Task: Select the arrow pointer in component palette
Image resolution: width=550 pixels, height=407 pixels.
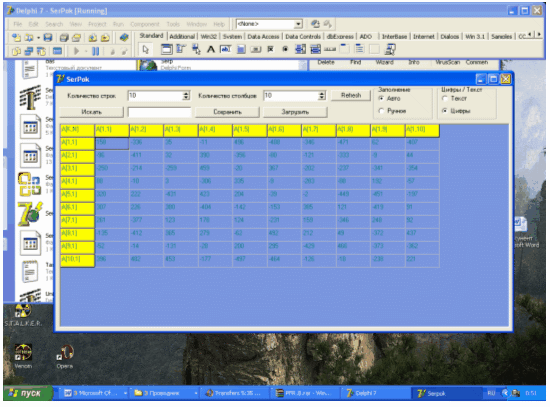Action: pyautogui.click(x=146, y=49)
